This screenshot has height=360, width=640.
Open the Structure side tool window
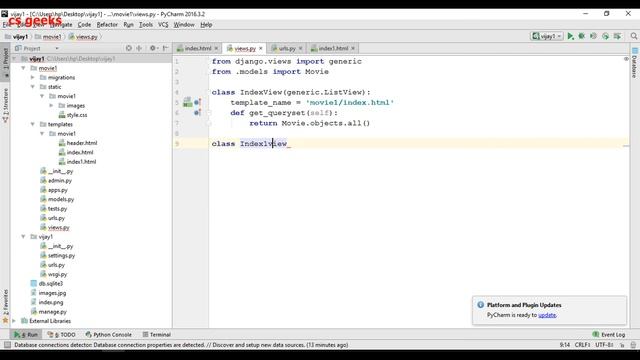pos(5,105)
